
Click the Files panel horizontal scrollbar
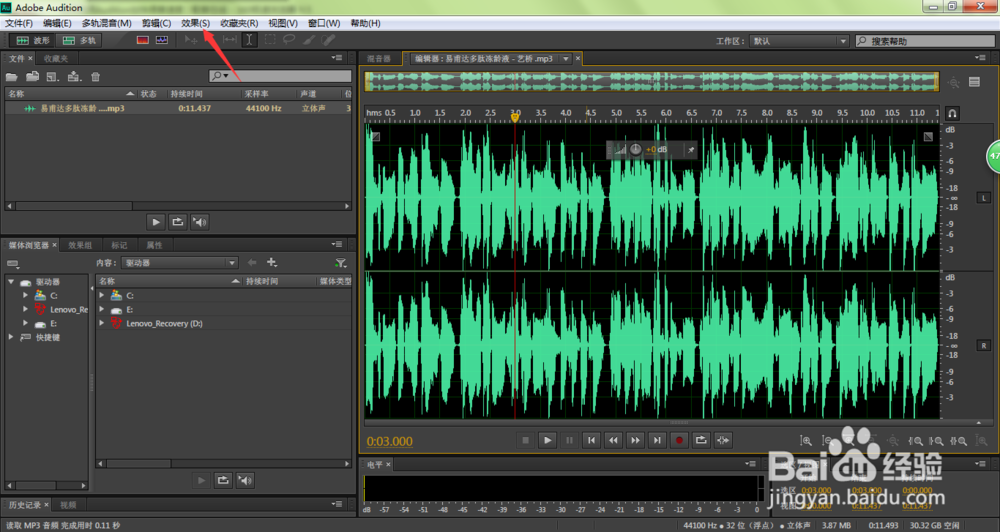click(x=178, y=206)
